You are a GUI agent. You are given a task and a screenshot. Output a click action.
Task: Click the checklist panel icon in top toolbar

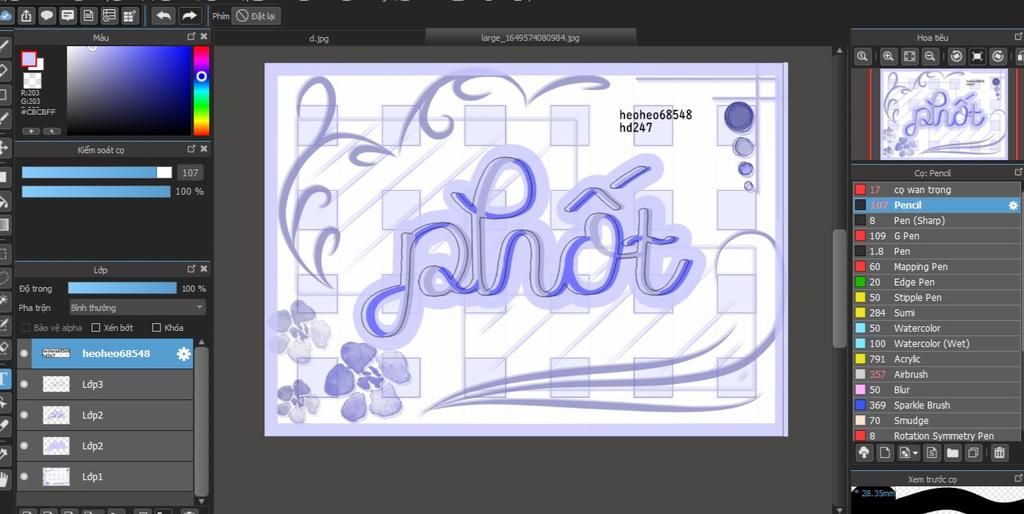(109, 16)
